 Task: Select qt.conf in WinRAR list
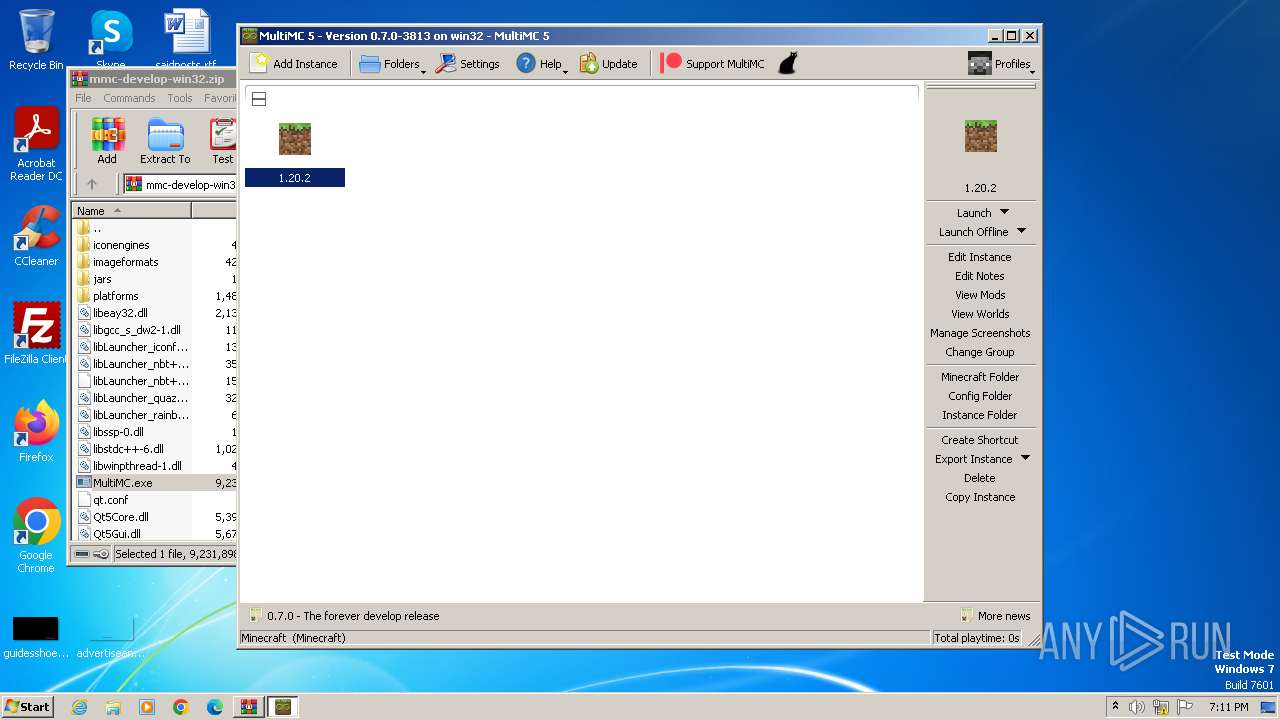110,500
